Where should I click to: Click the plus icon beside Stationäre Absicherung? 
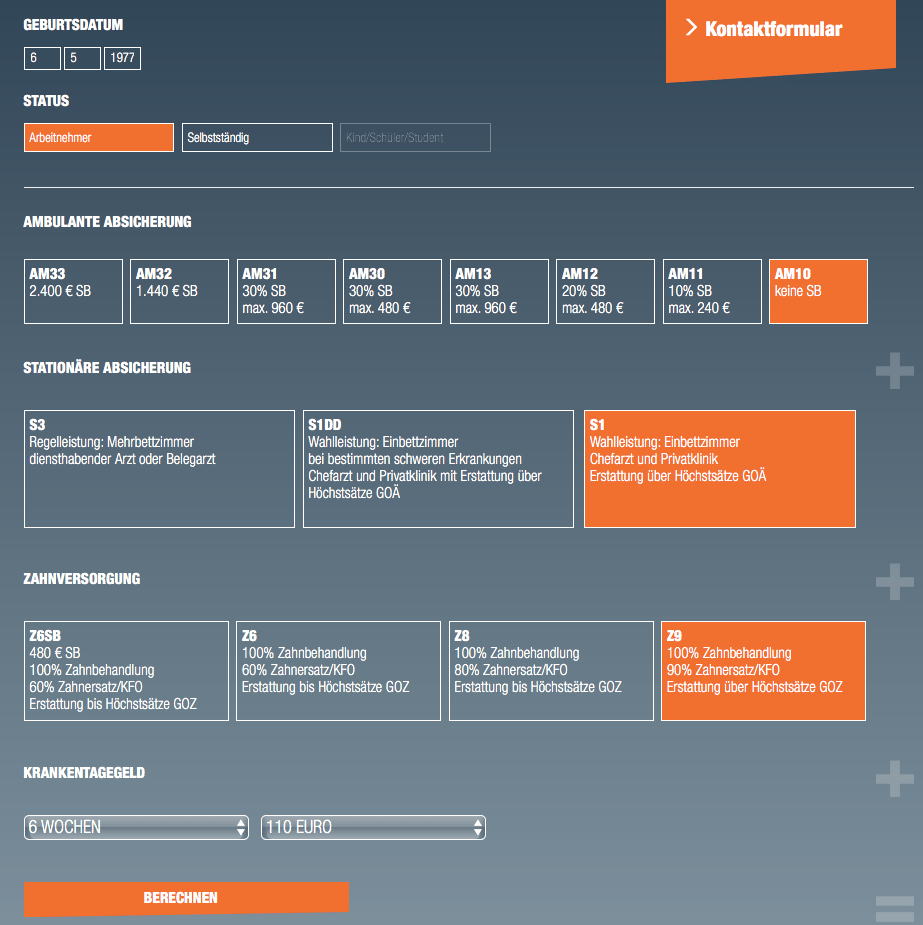click(x=895, y=370)
